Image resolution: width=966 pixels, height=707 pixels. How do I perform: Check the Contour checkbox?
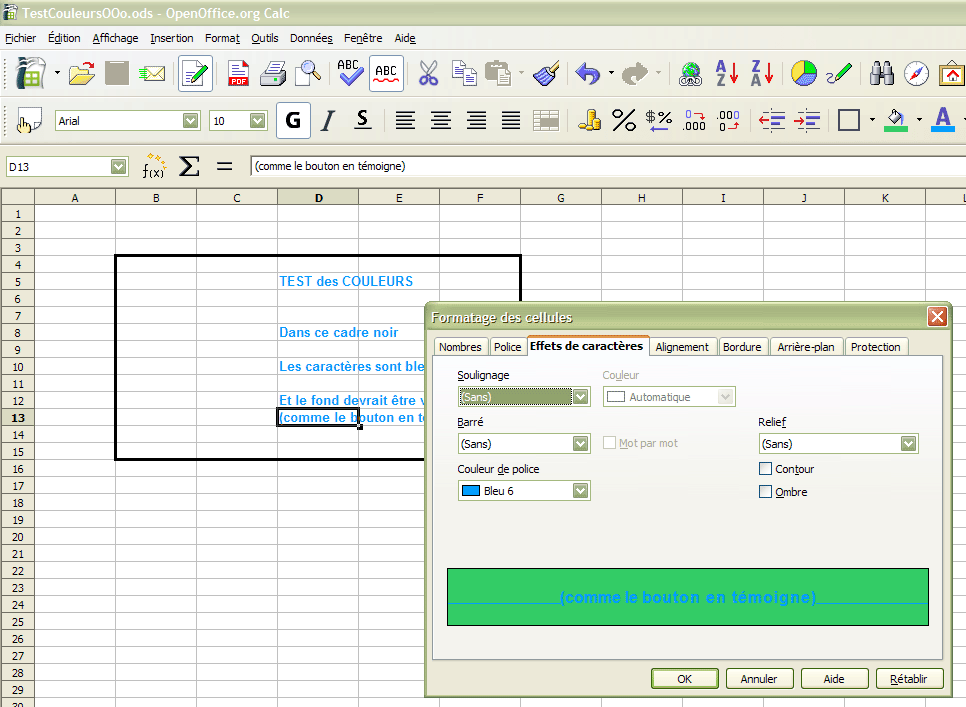(x=765, y=469)
